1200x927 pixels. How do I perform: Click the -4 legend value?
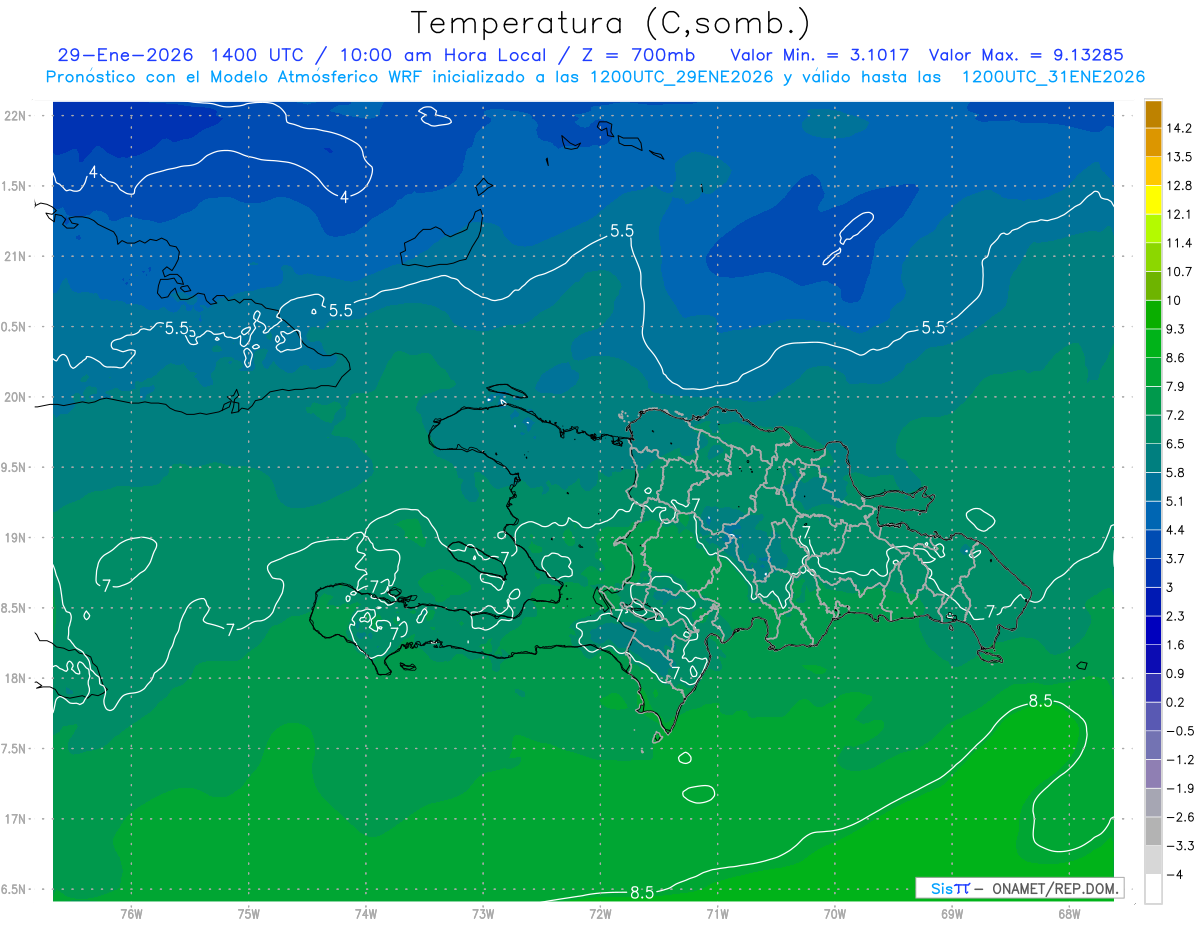[1174, 875]
